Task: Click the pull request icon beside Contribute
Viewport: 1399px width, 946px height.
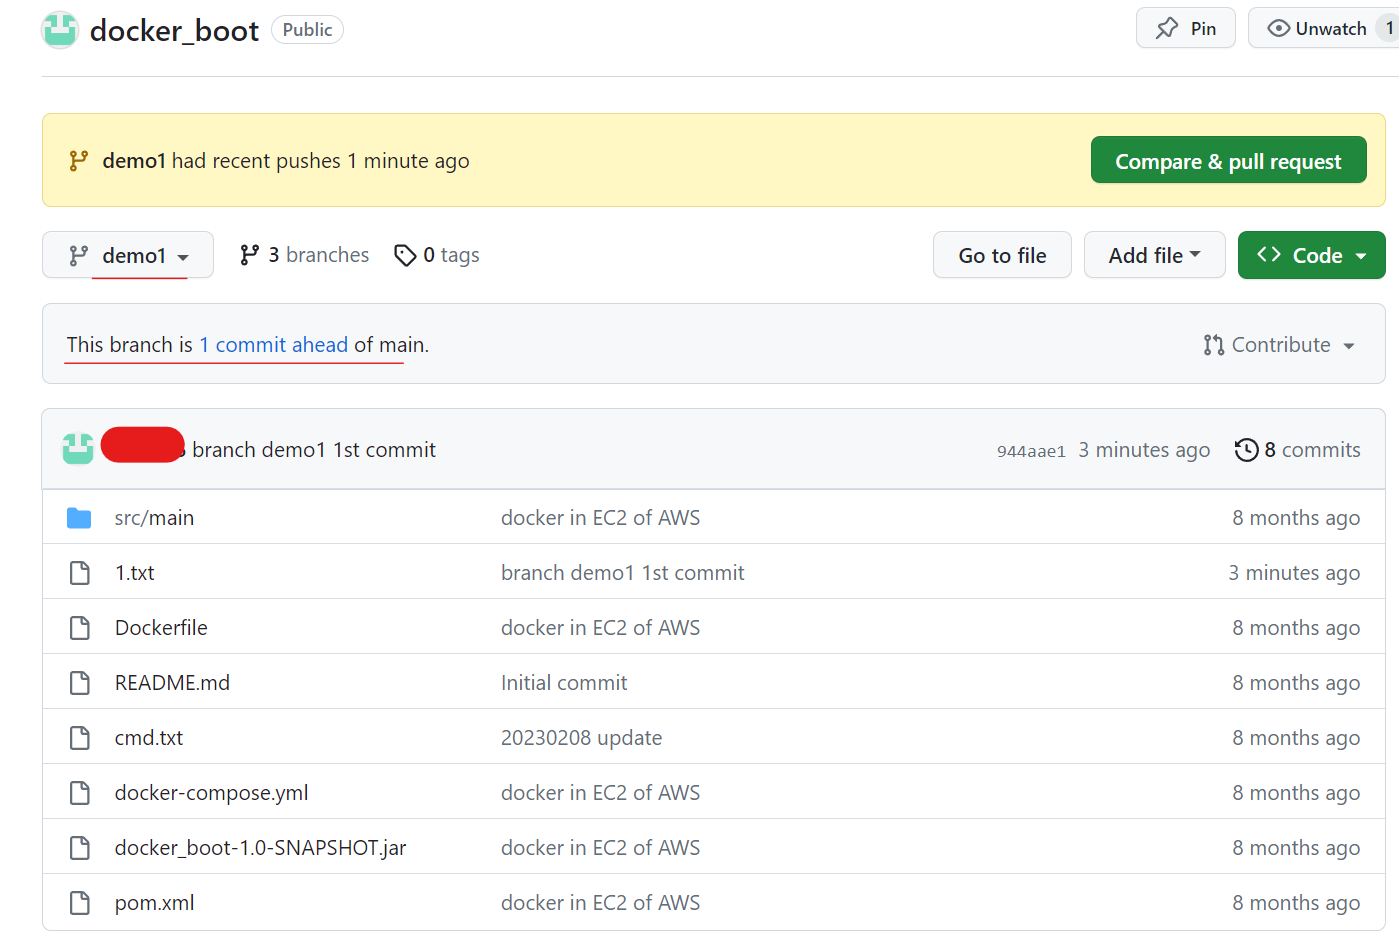Action: coord(1214,345)
